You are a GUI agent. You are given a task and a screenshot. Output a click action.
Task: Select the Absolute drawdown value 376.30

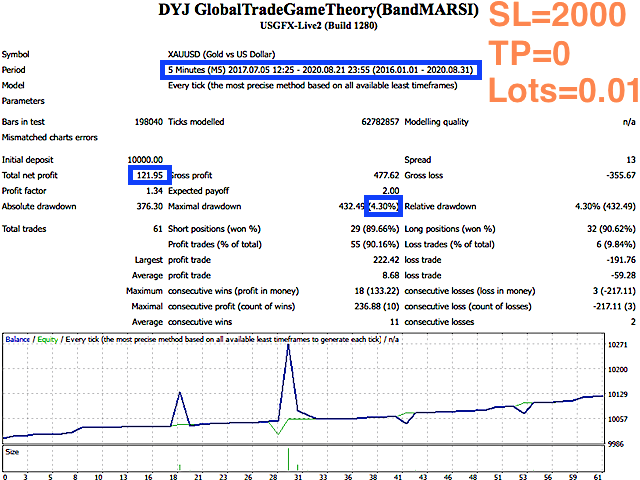click(x=149, y=206)
